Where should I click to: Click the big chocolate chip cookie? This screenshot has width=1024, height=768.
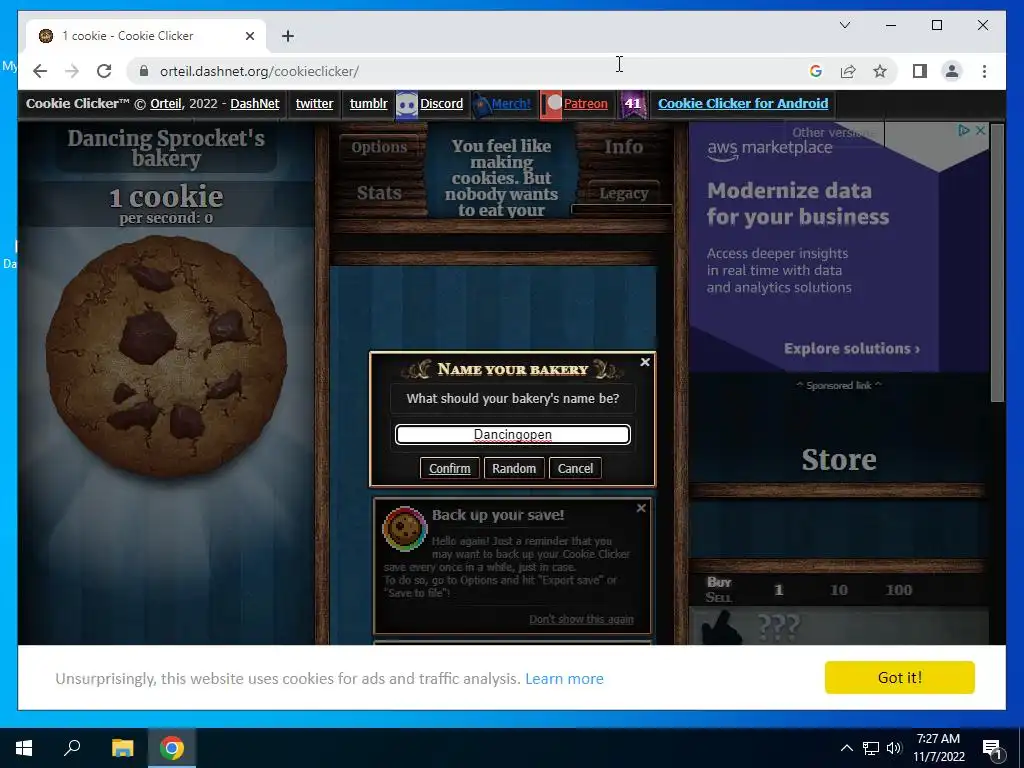pos(167,356)
